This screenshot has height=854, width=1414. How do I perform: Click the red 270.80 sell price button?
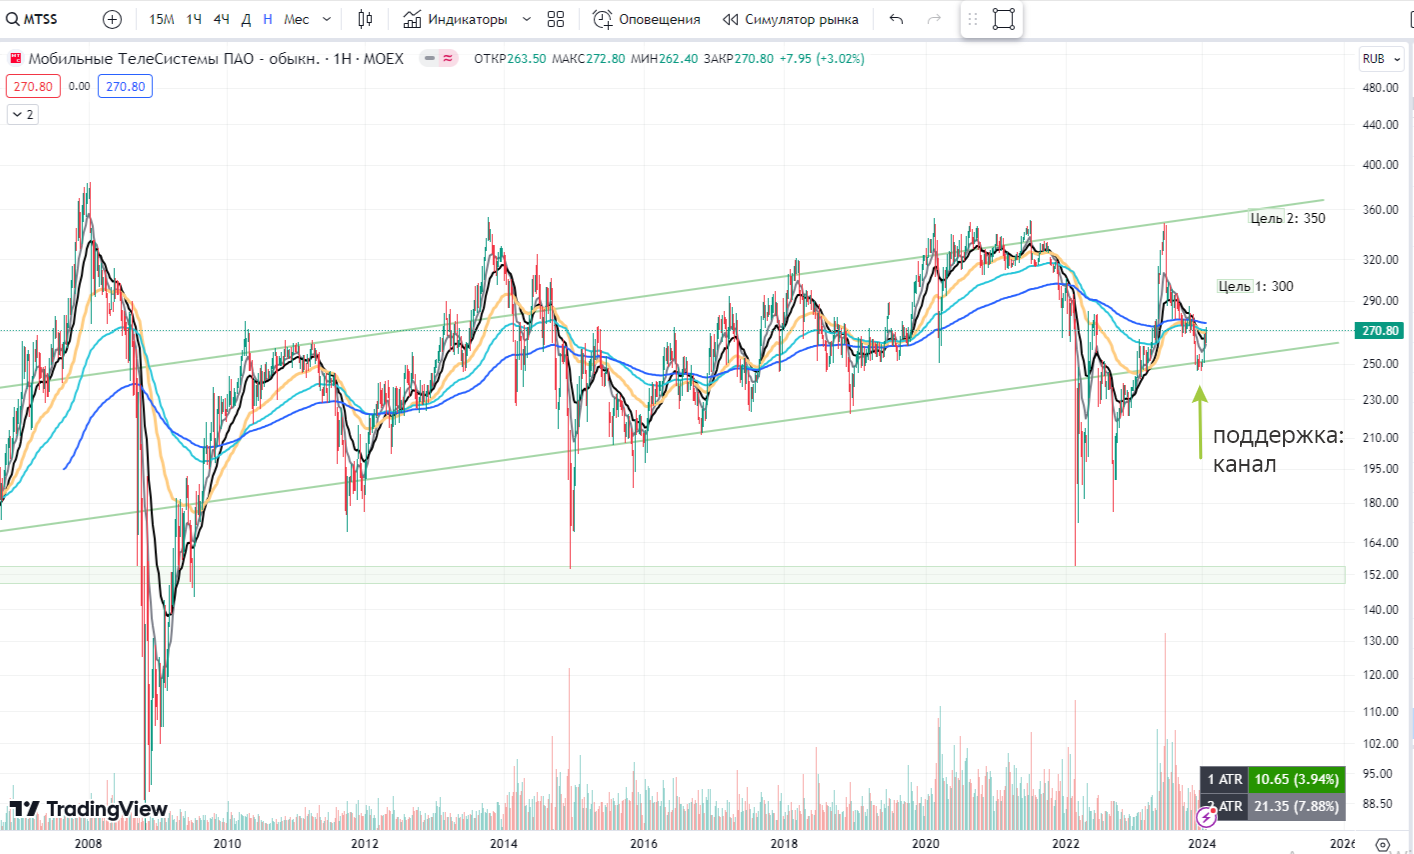pos(33,86)
